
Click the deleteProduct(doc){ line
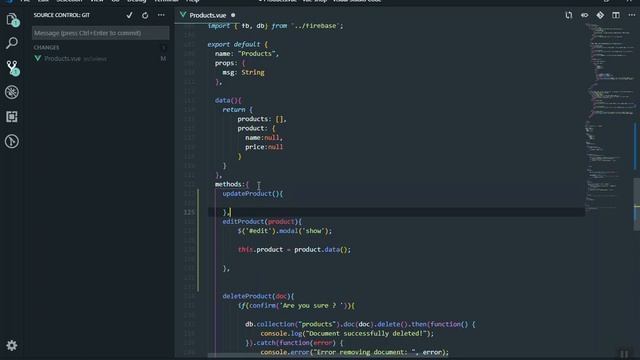[258, 296]
